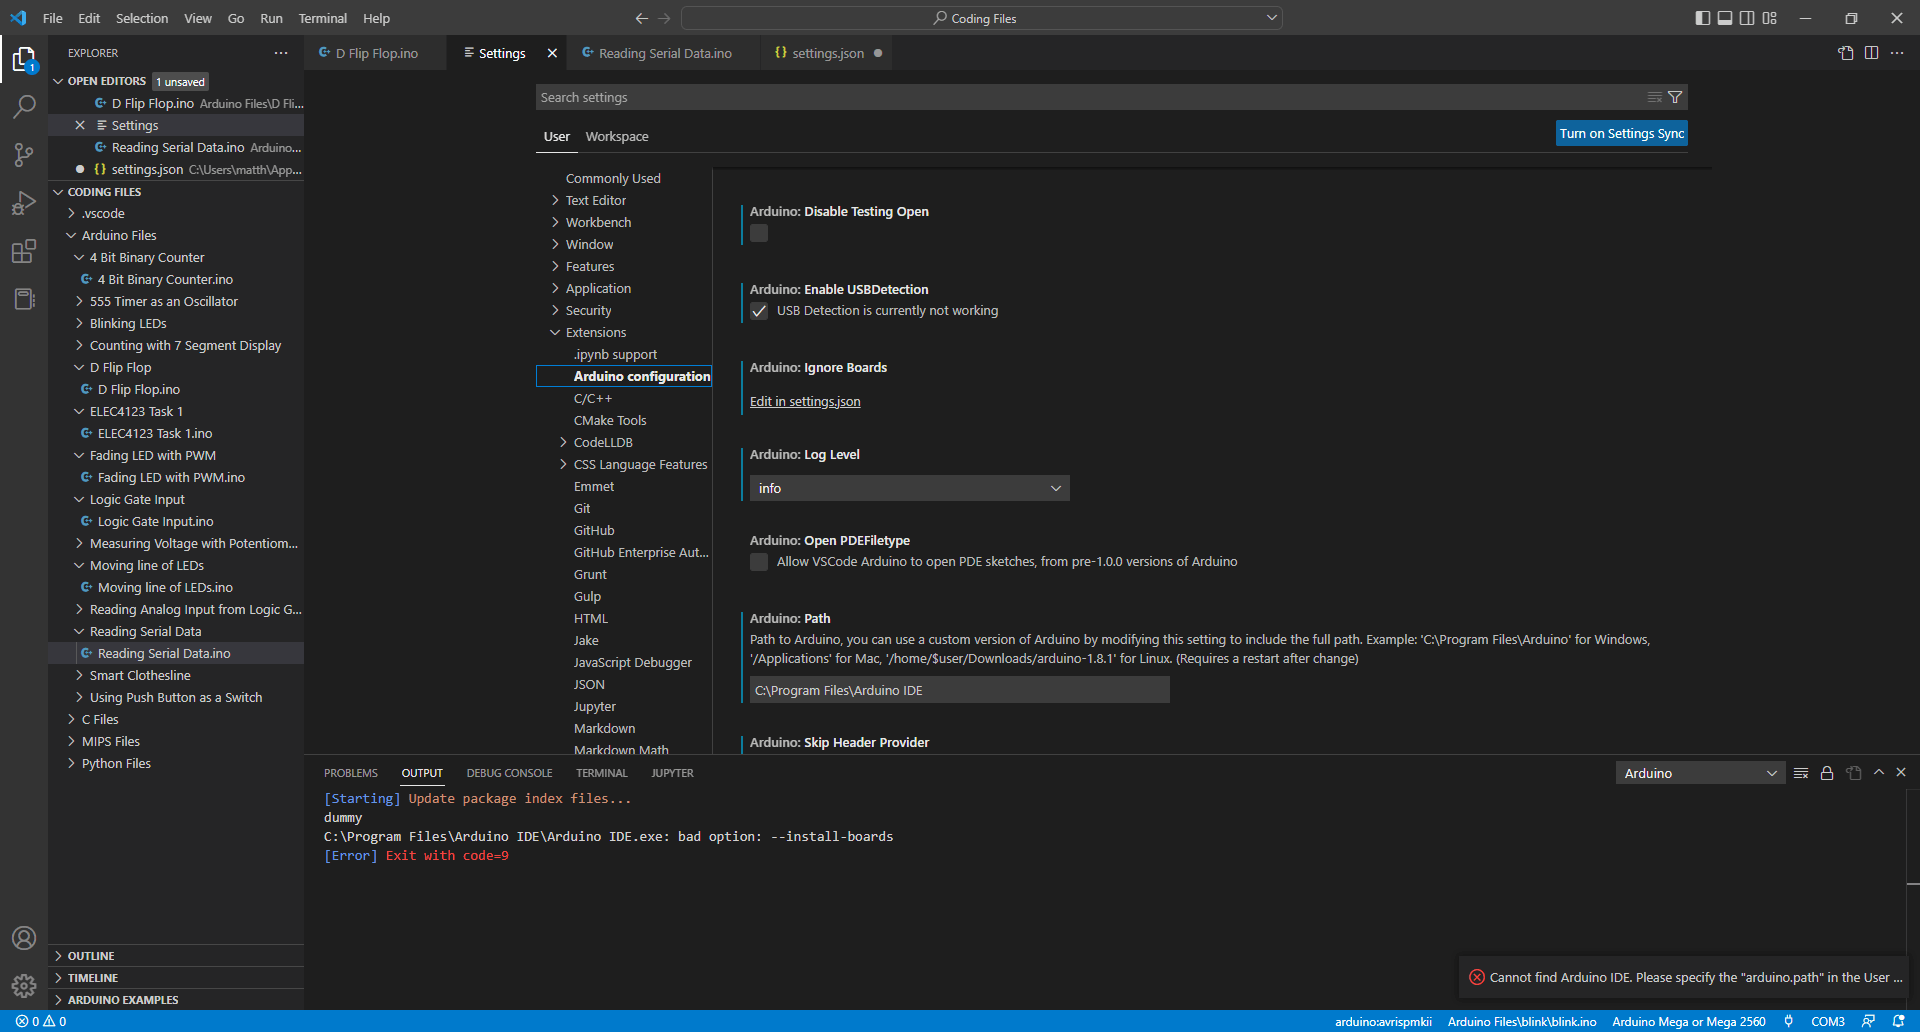1920x1032 pixels.
Task: Enable the Disable Testing Open checkbox
Action: (x=759, y=233)
